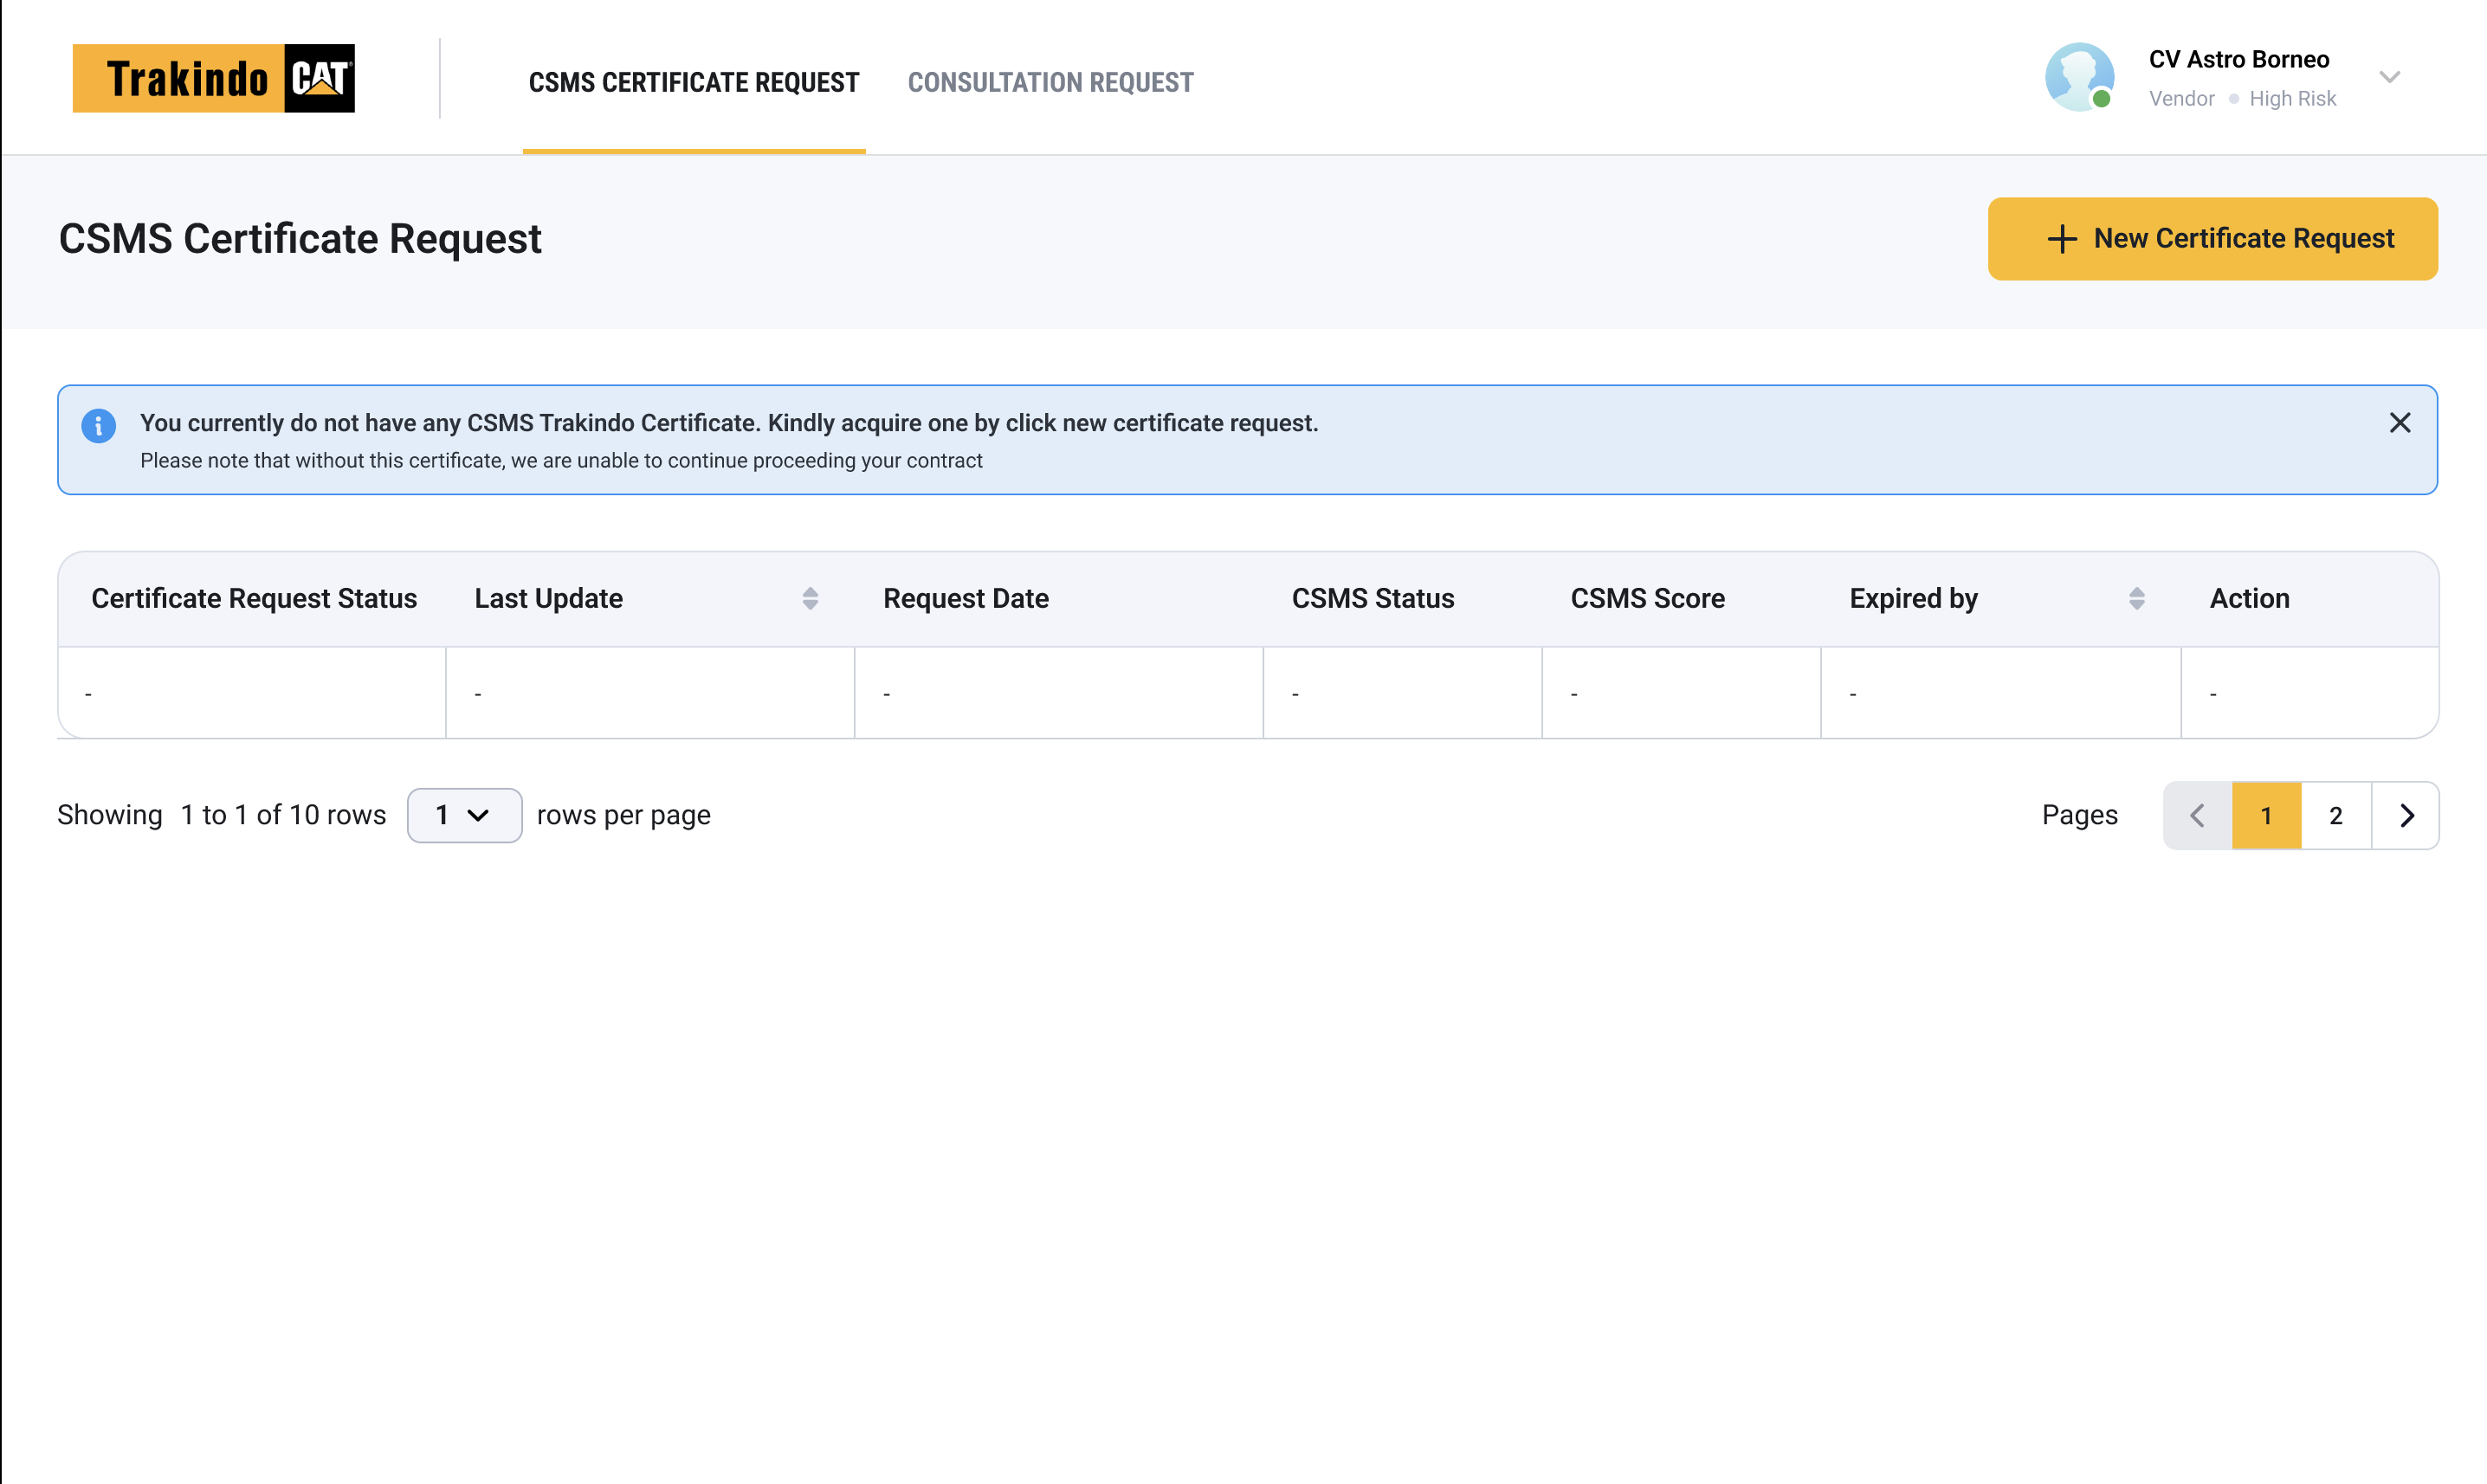
Task: Click the CSMS Status column header
Action: click(x=1373, y=599)
